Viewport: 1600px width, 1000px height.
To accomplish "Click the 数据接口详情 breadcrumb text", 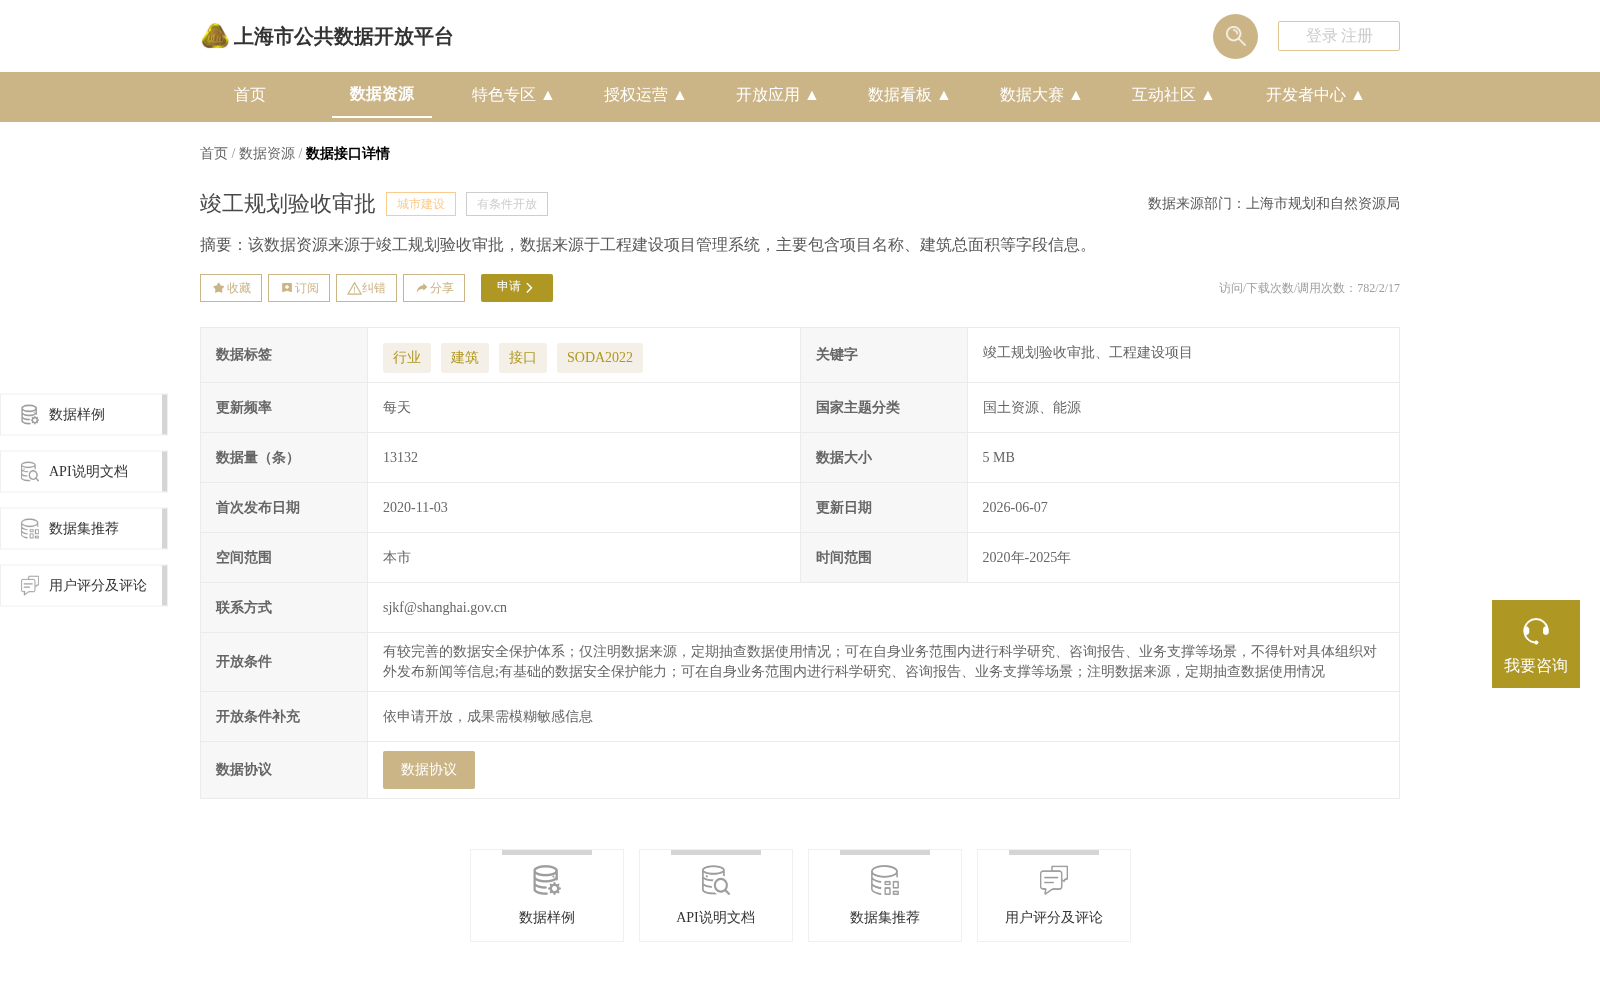I will tap(348, 154).
